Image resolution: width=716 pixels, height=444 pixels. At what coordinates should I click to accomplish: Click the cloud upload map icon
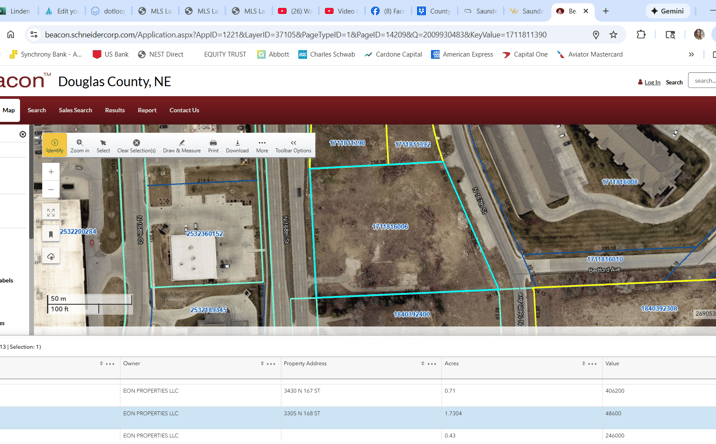51,256
